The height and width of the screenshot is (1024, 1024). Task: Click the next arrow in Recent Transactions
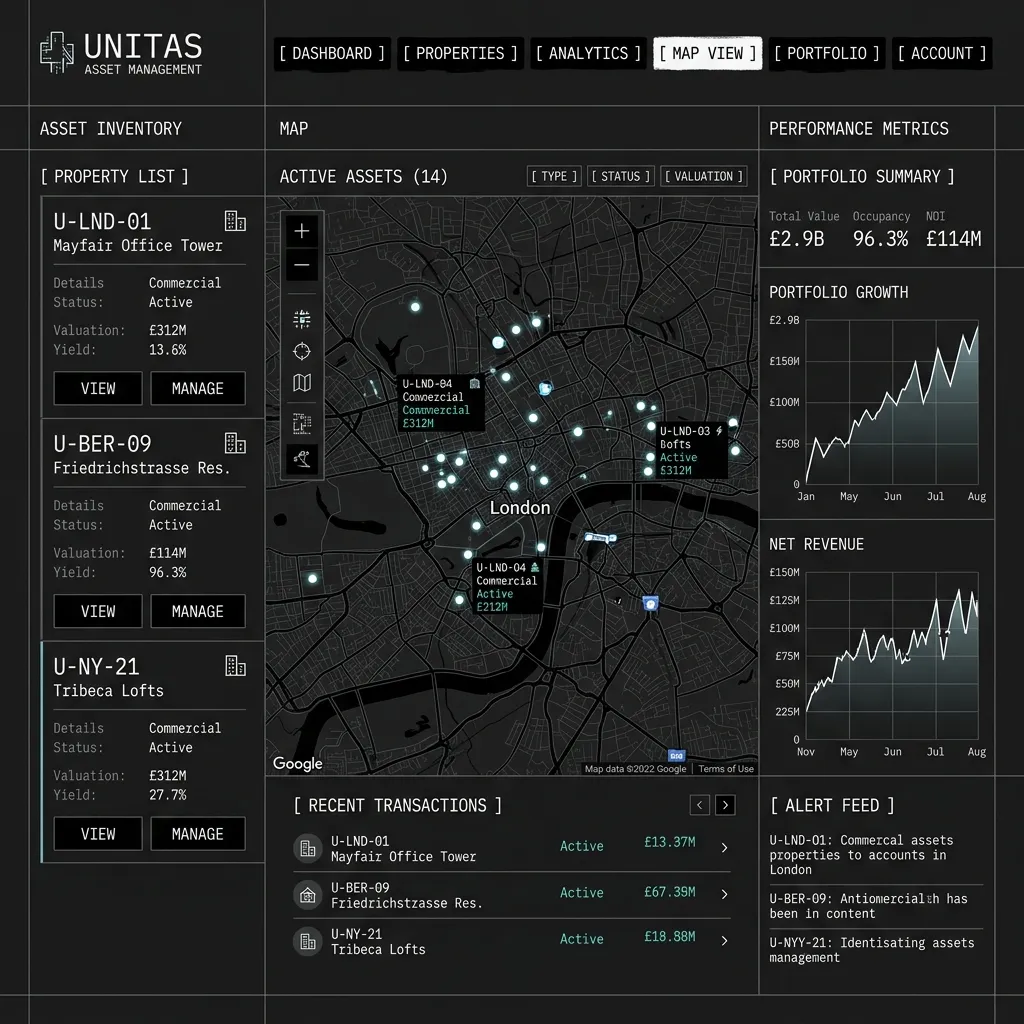pyautogui.click(x=724, y=804)
